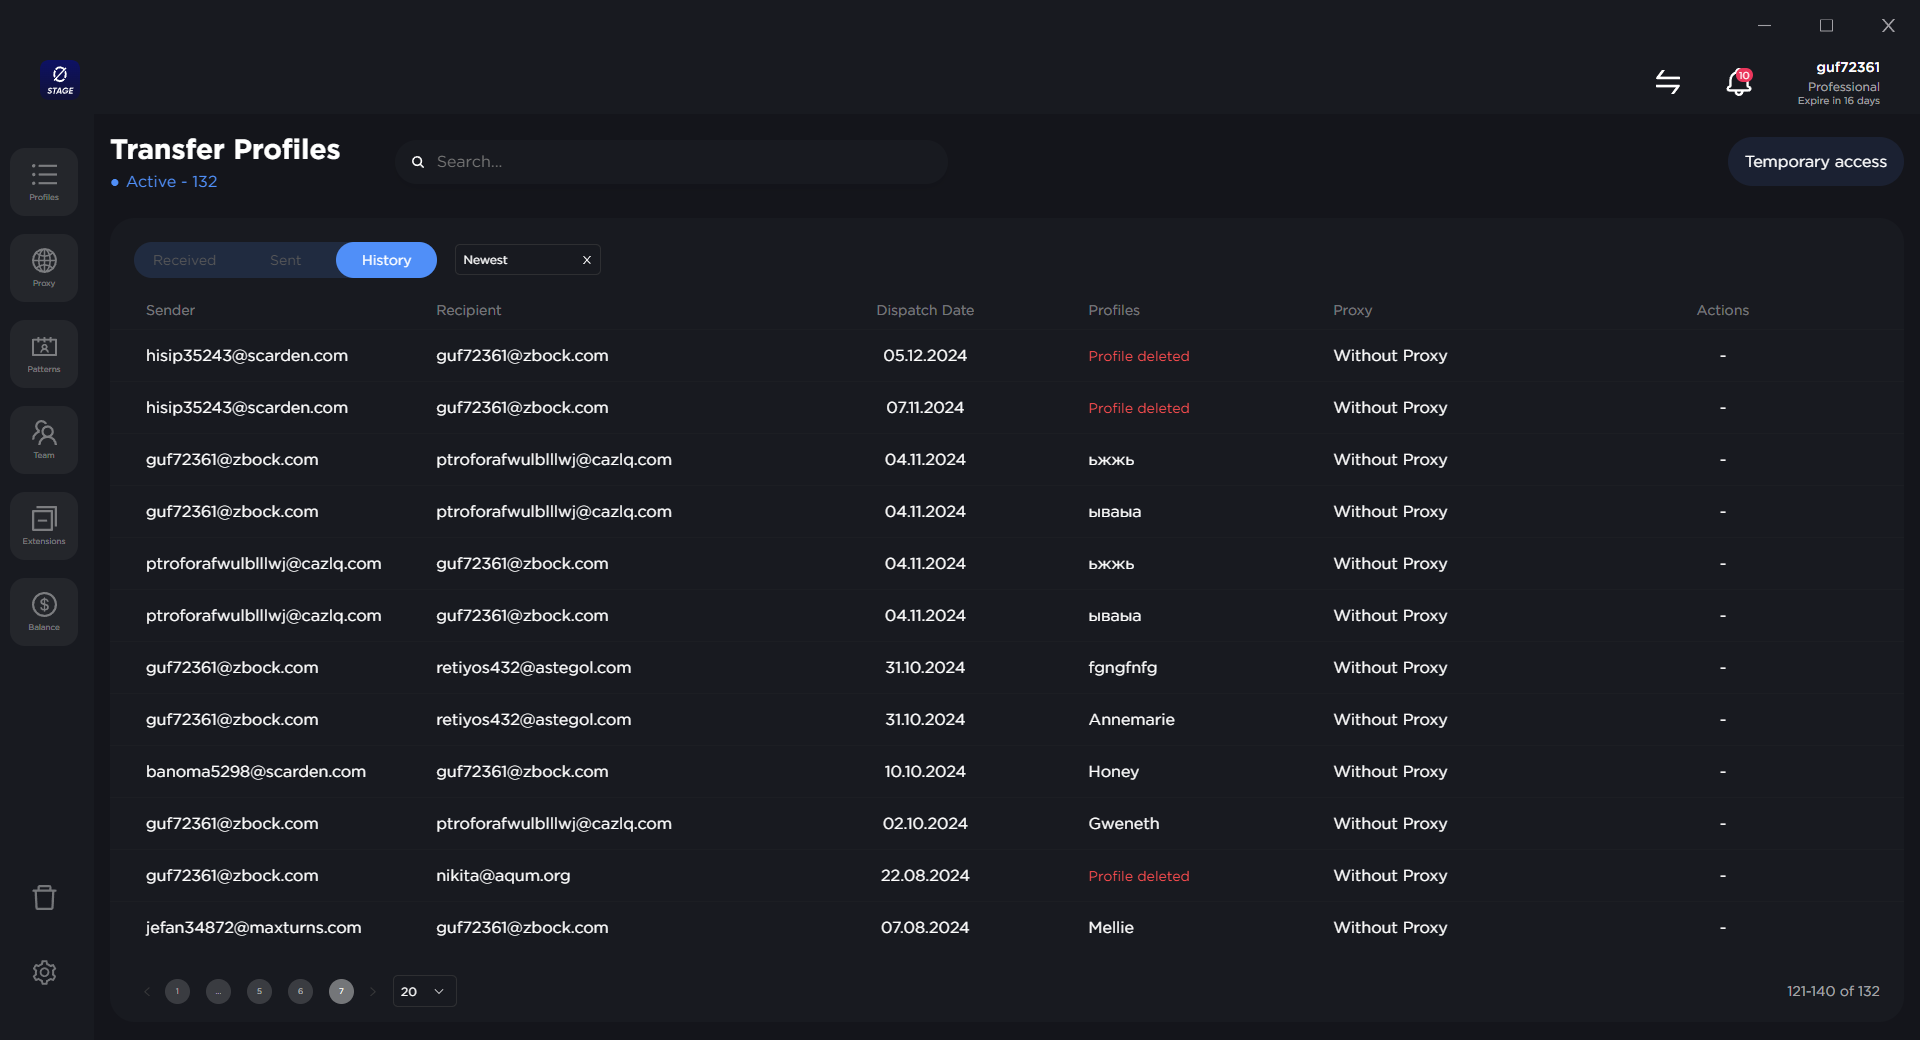Open the guf72361 account profile menu
1920x1040 pixels.
(1846, 82)
